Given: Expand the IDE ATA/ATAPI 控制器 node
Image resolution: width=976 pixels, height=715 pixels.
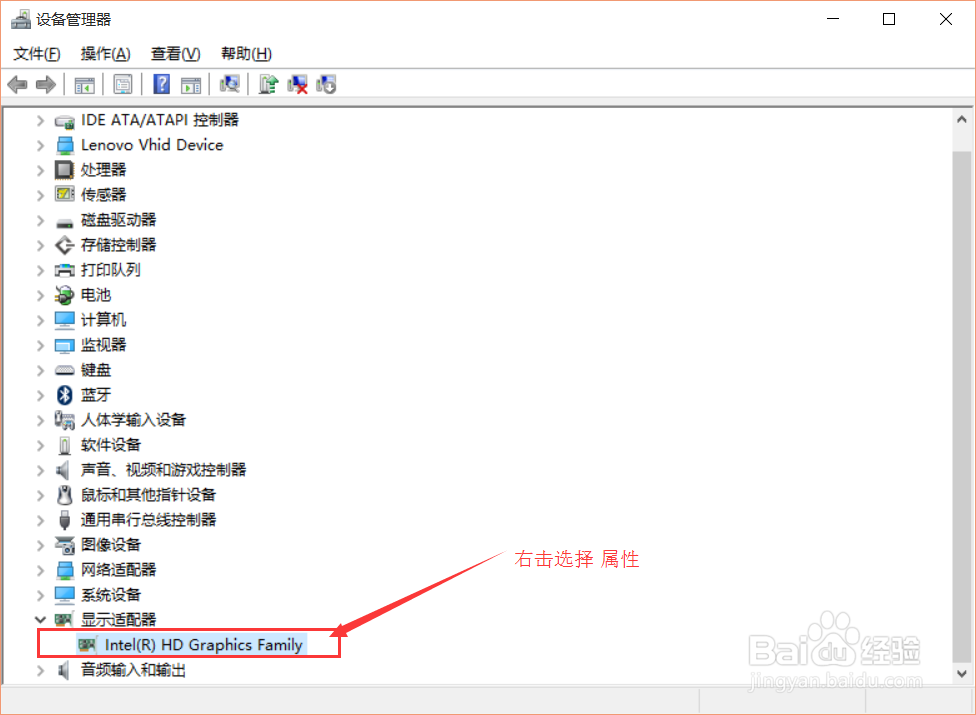Looking at the screenshot, I should [40, 120].
